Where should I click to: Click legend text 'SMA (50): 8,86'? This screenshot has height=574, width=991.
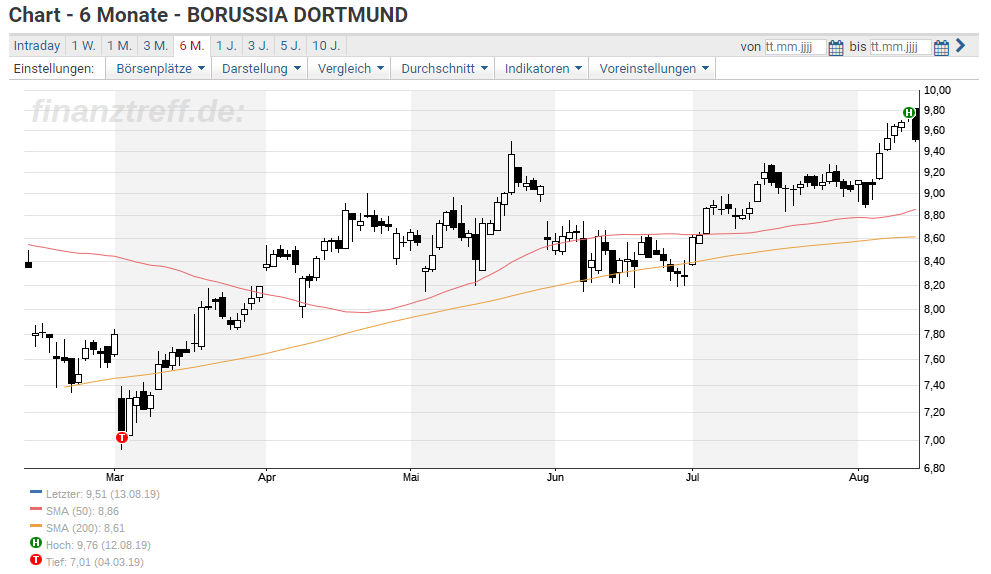coord(82,511)
